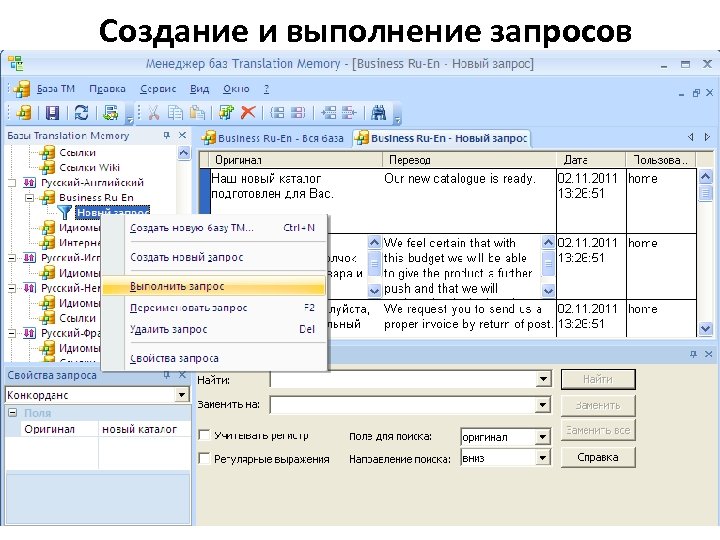
Task: Pin the Базы Translation Memory panel
Action: coord(167,135)
